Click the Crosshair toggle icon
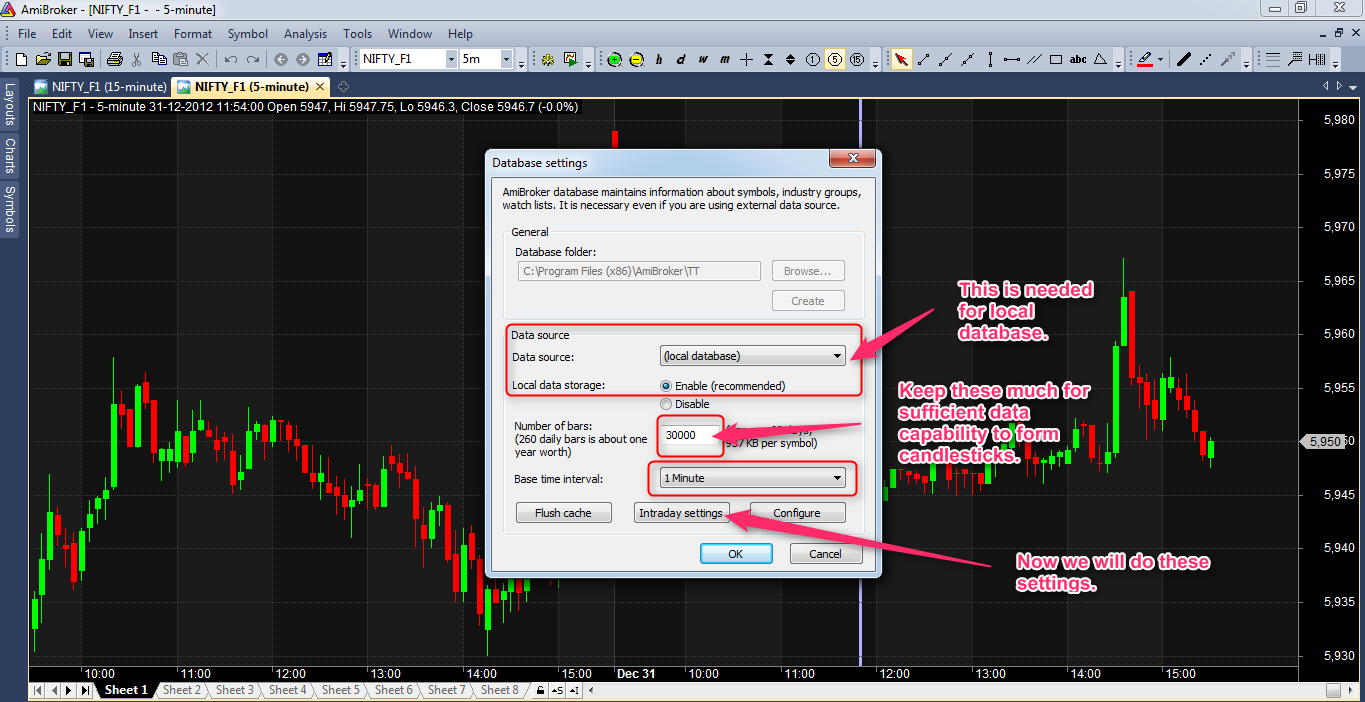1365x702 pixels. click(746, 59)
